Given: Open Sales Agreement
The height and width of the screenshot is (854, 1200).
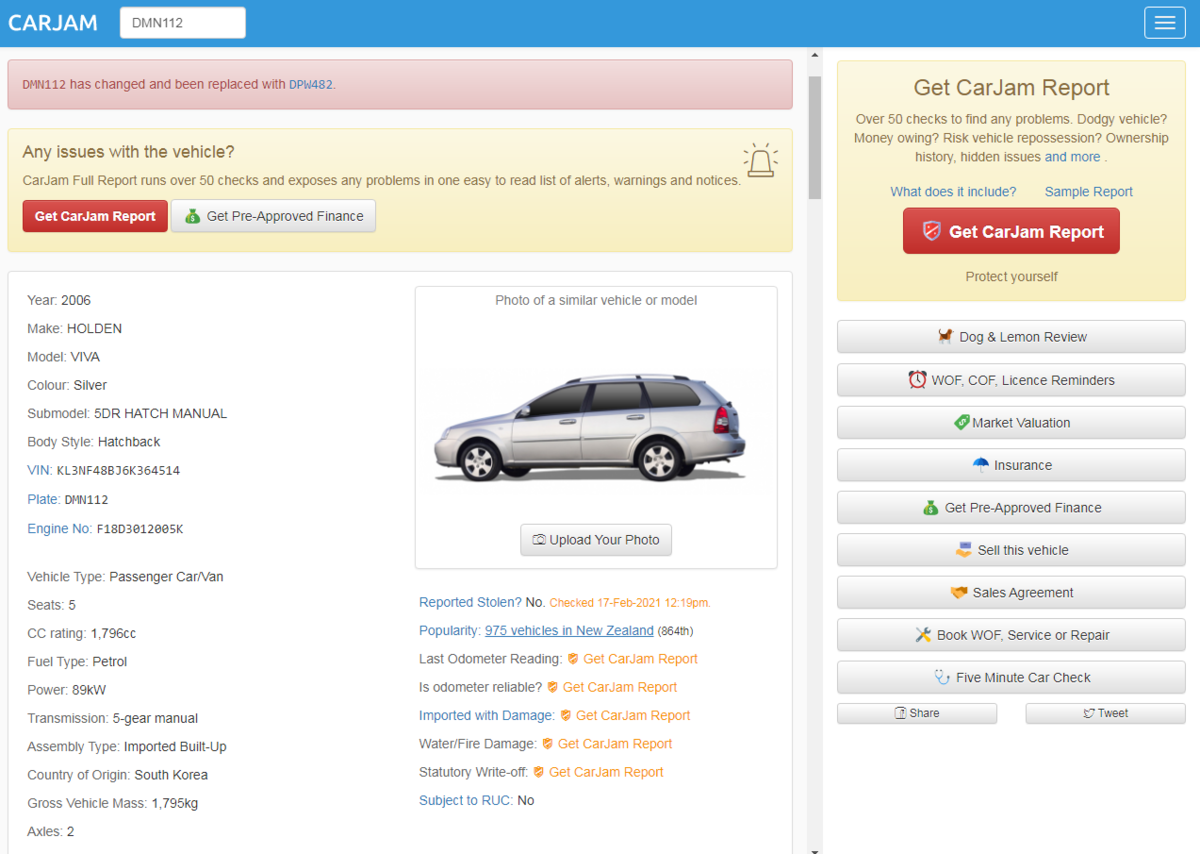Looking at the screenshot, I should 1011,592.
